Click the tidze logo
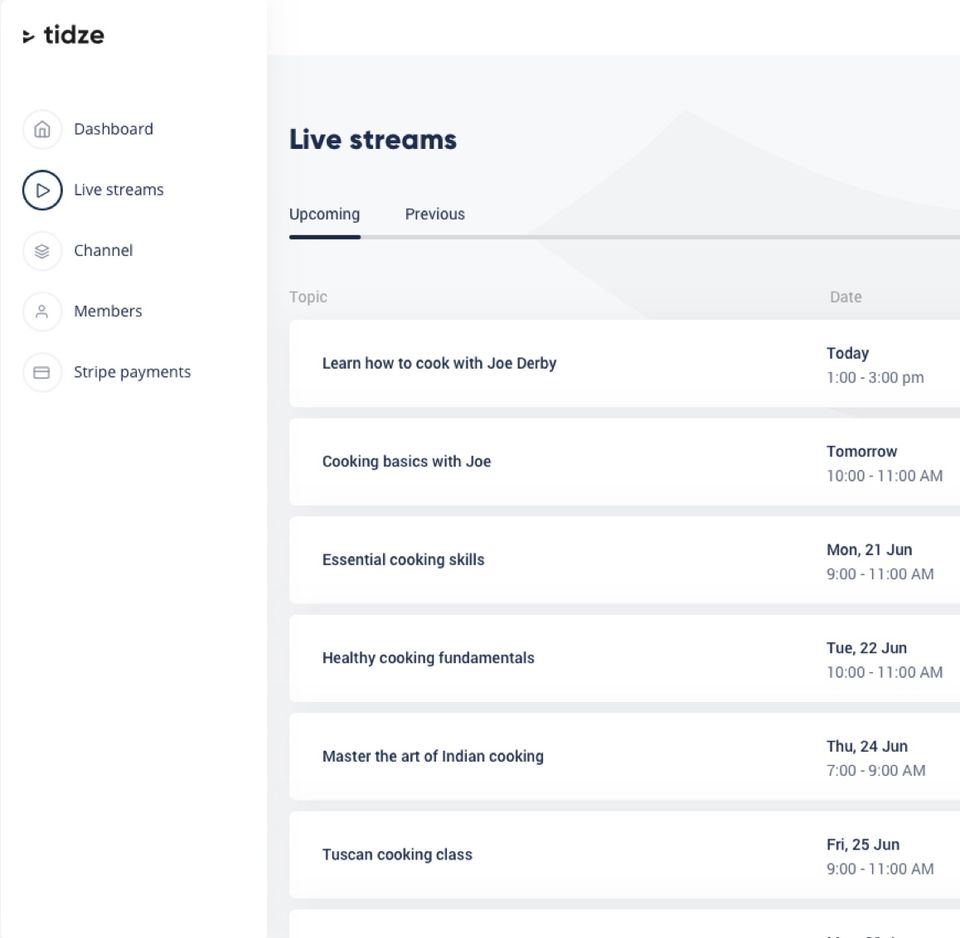 pos(64,36)
